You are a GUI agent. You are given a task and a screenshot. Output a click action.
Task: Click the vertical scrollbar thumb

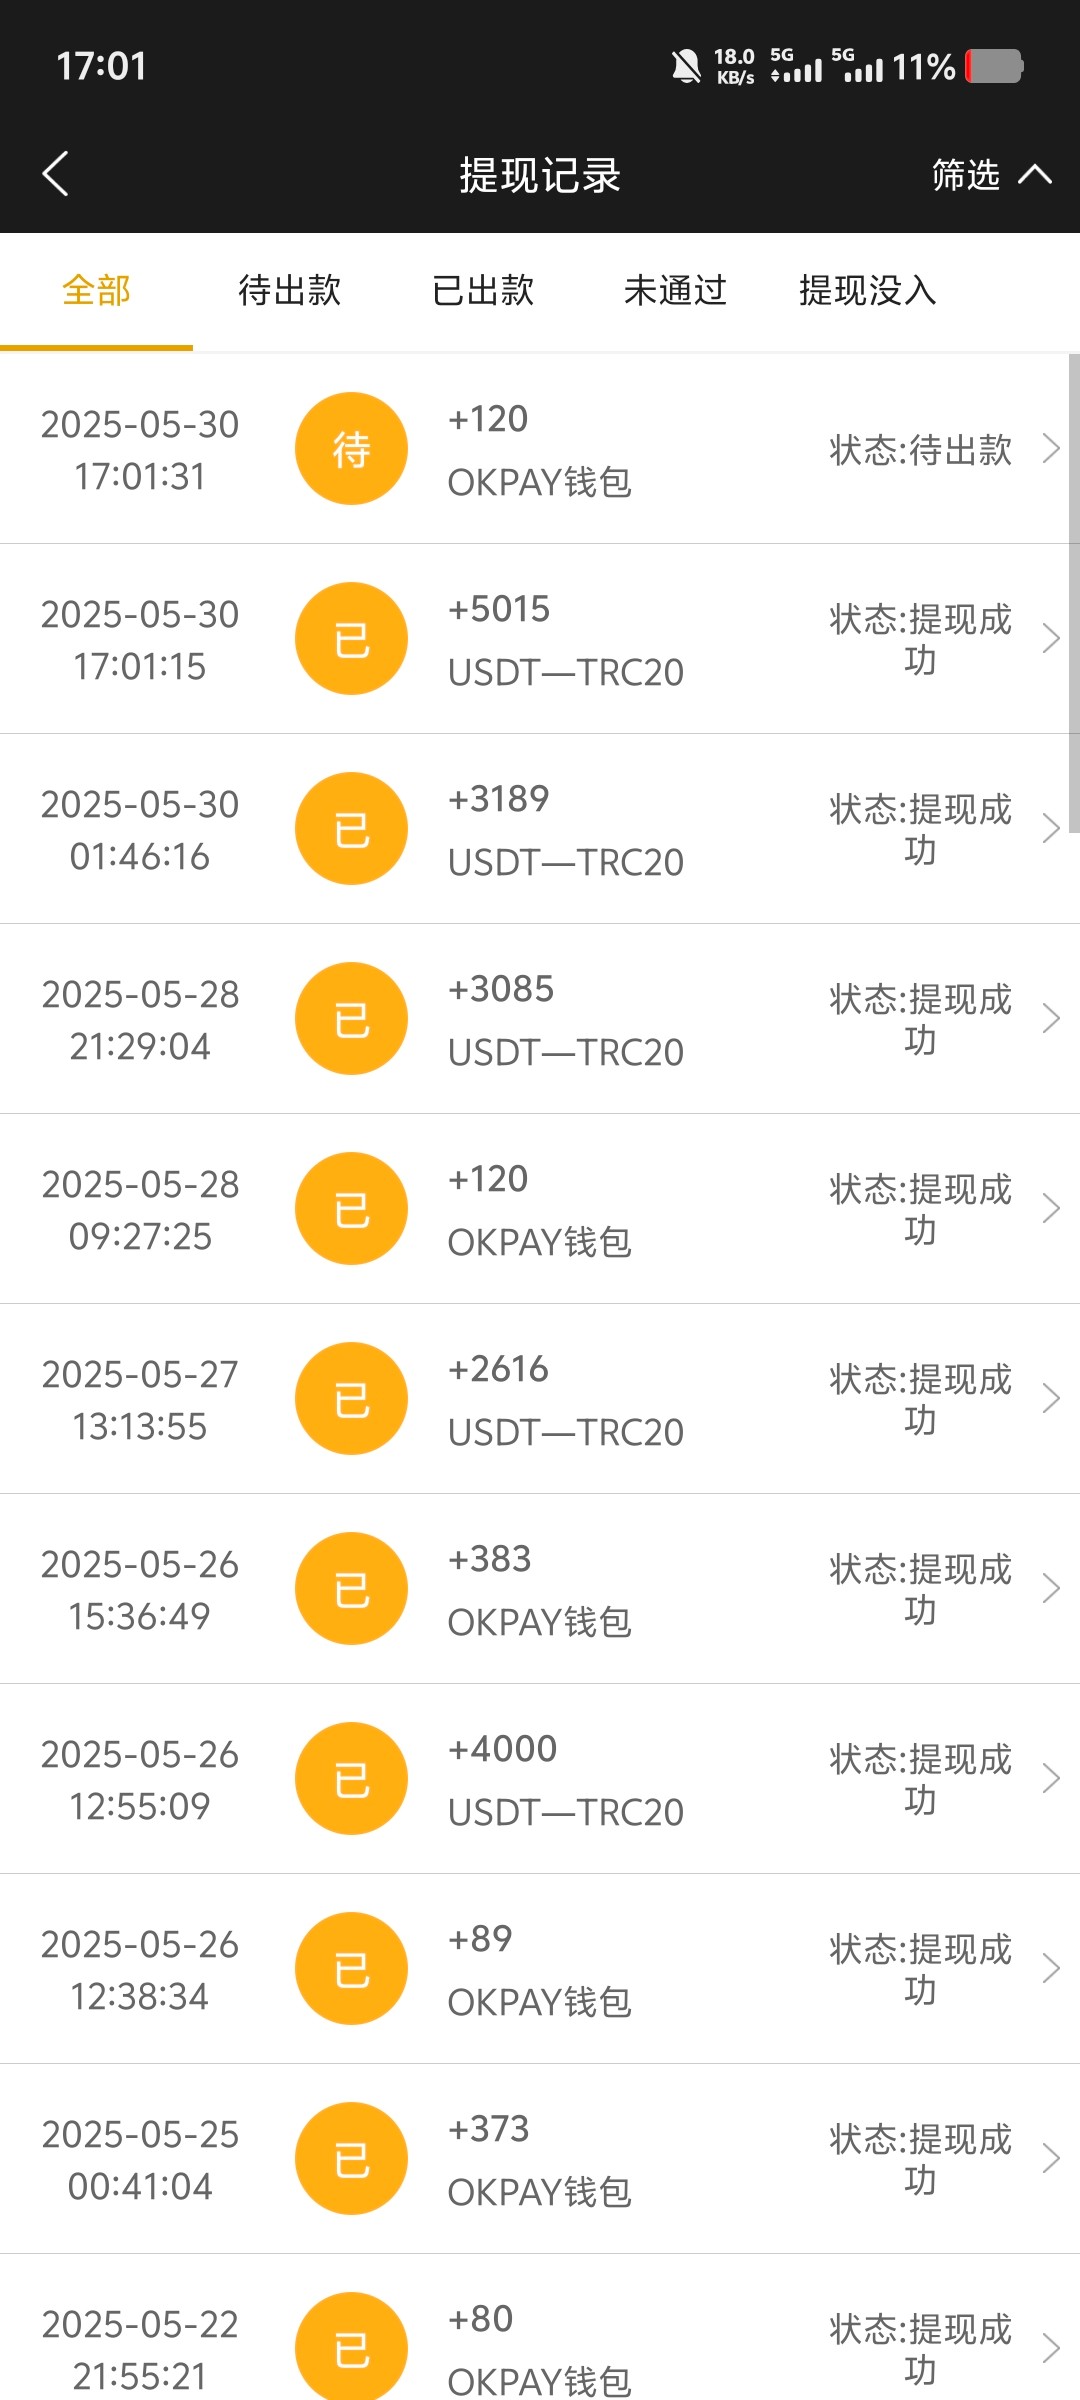pyautogui.click(x=1074, y=594)
